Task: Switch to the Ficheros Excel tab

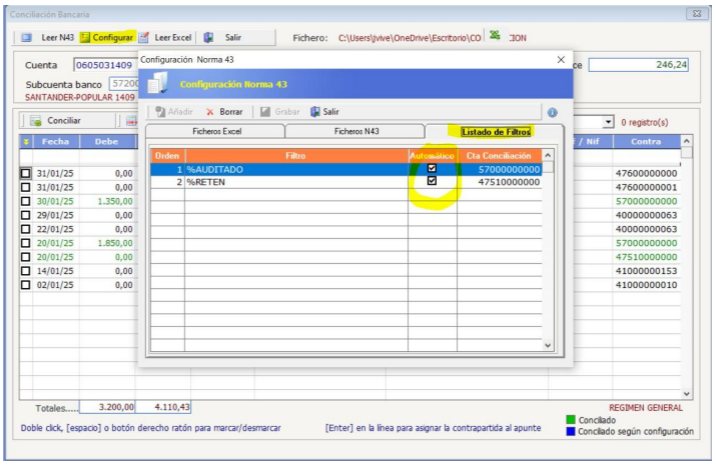Action: (216, 131)
